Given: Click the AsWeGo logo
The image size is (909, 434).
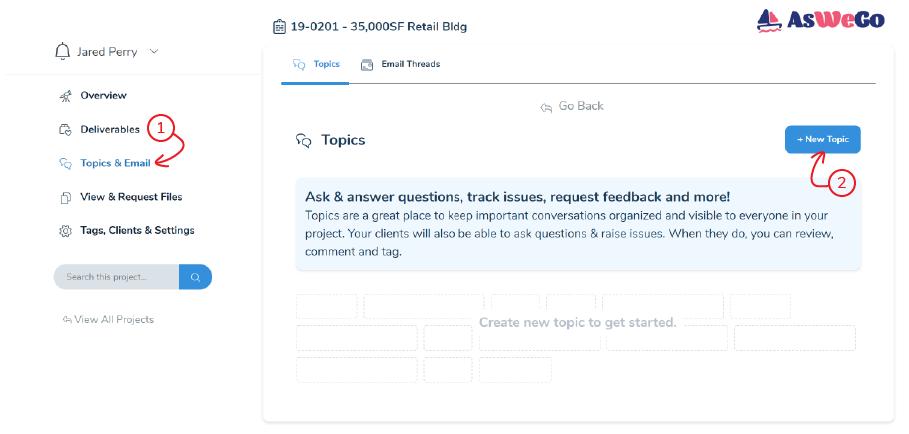Looking at the screenshot, I should (821, 21).
